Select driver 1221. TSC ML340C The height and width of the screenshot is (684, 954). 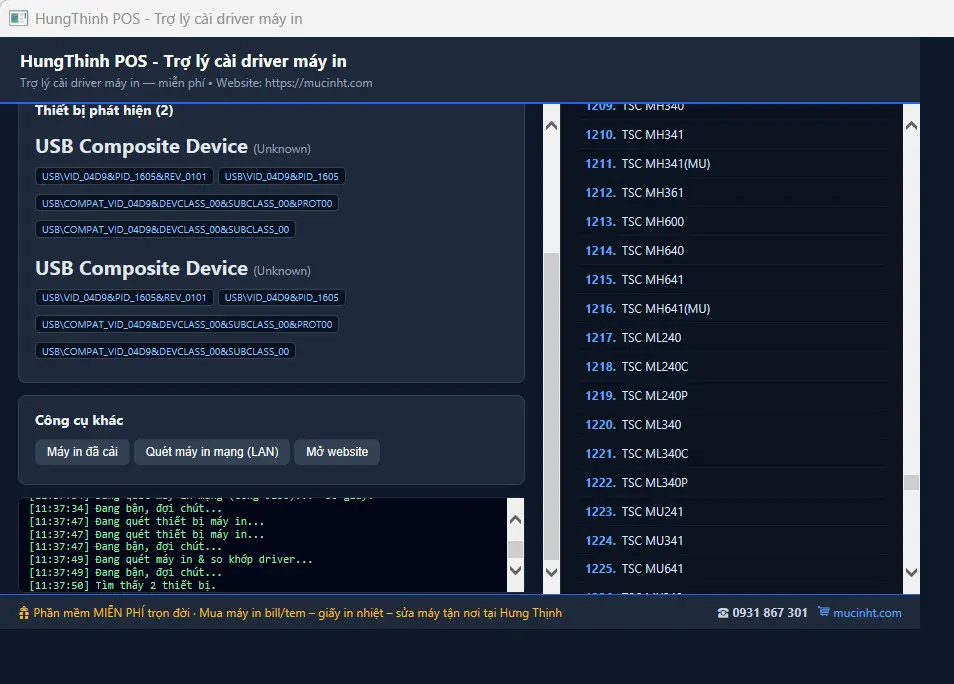733,453
